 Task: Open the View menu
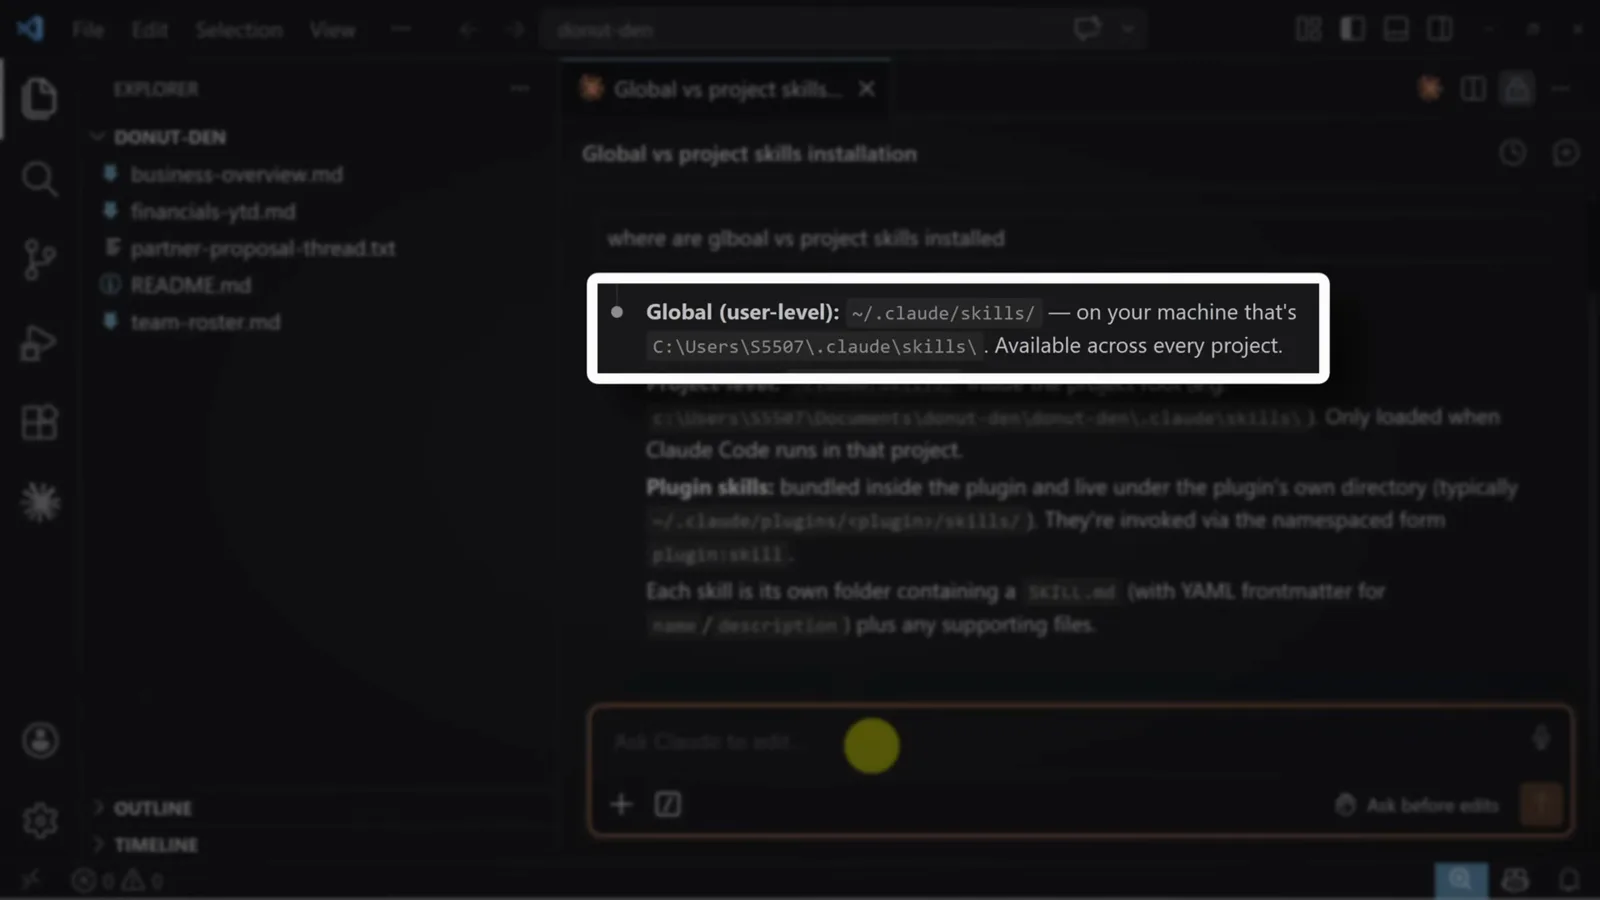[x=332, y=30]
